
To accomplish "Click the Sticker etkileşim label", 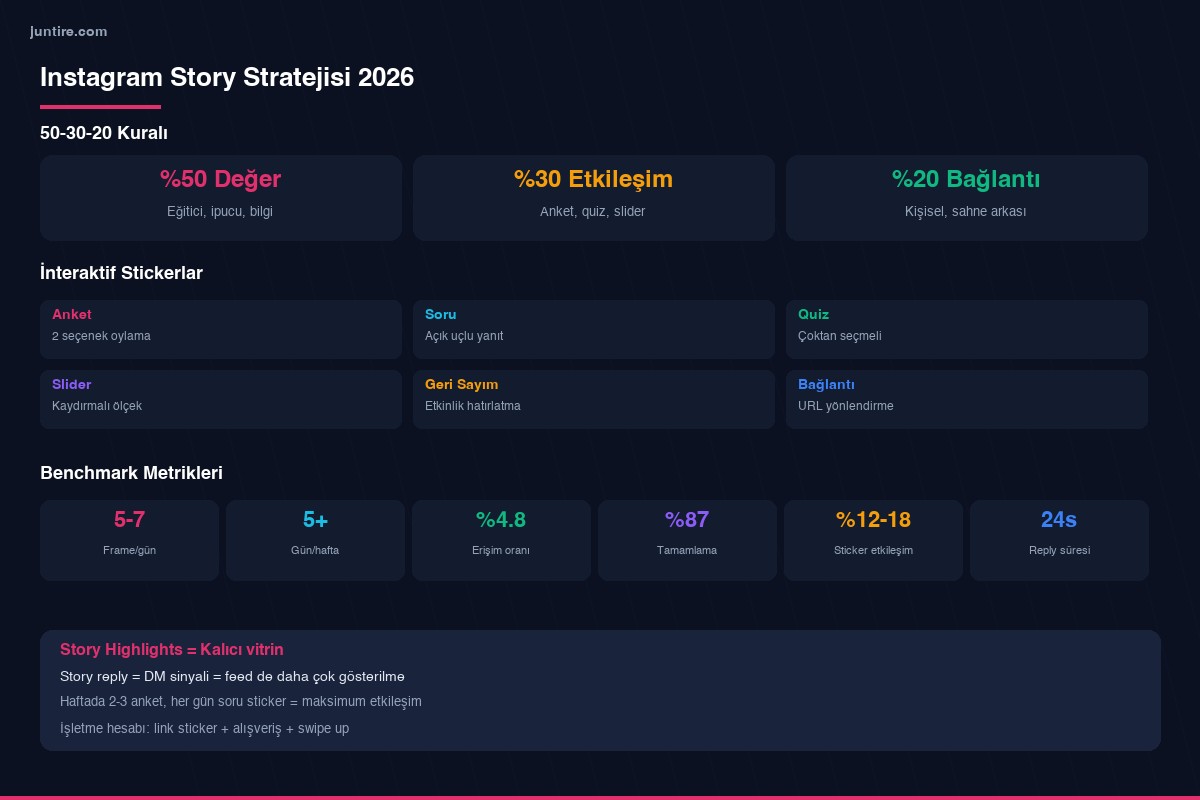I will pyautogui.click(x=873, y=550).
